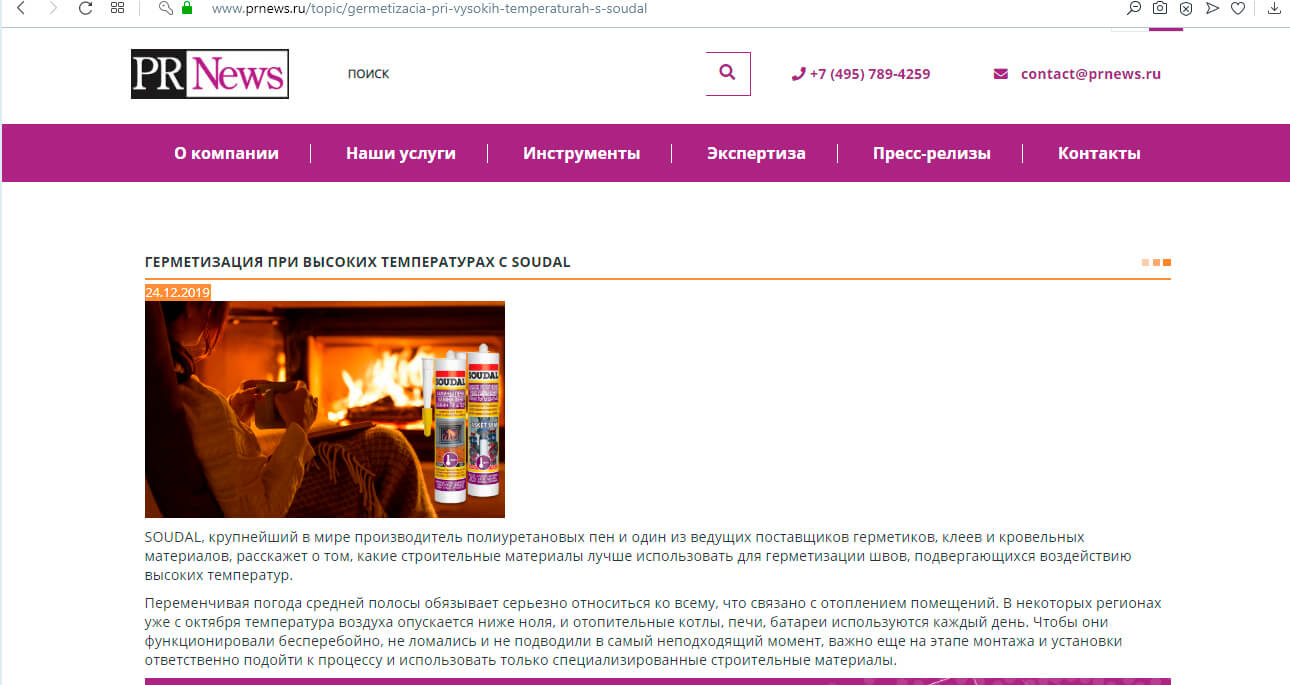This screenshot has width=1290, height=685.
Task: Click the contact@prnews.ru email link
Action: (1091, 74)
